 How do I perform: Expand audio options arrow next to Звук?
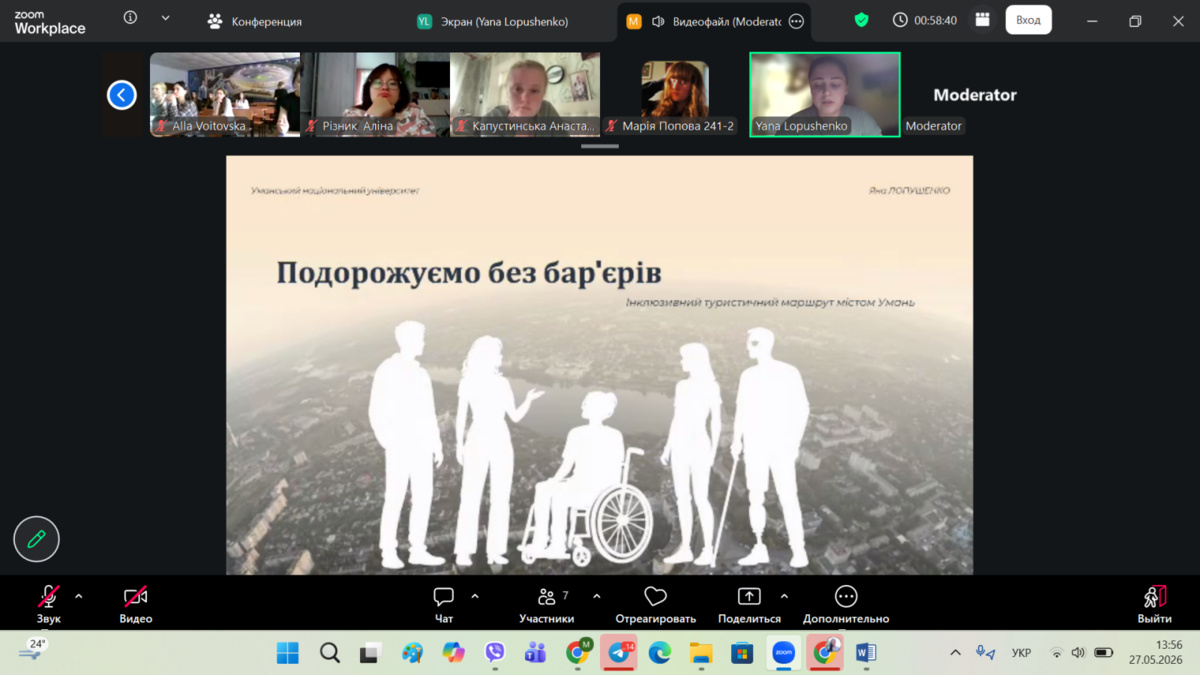(x=79, y=596)
